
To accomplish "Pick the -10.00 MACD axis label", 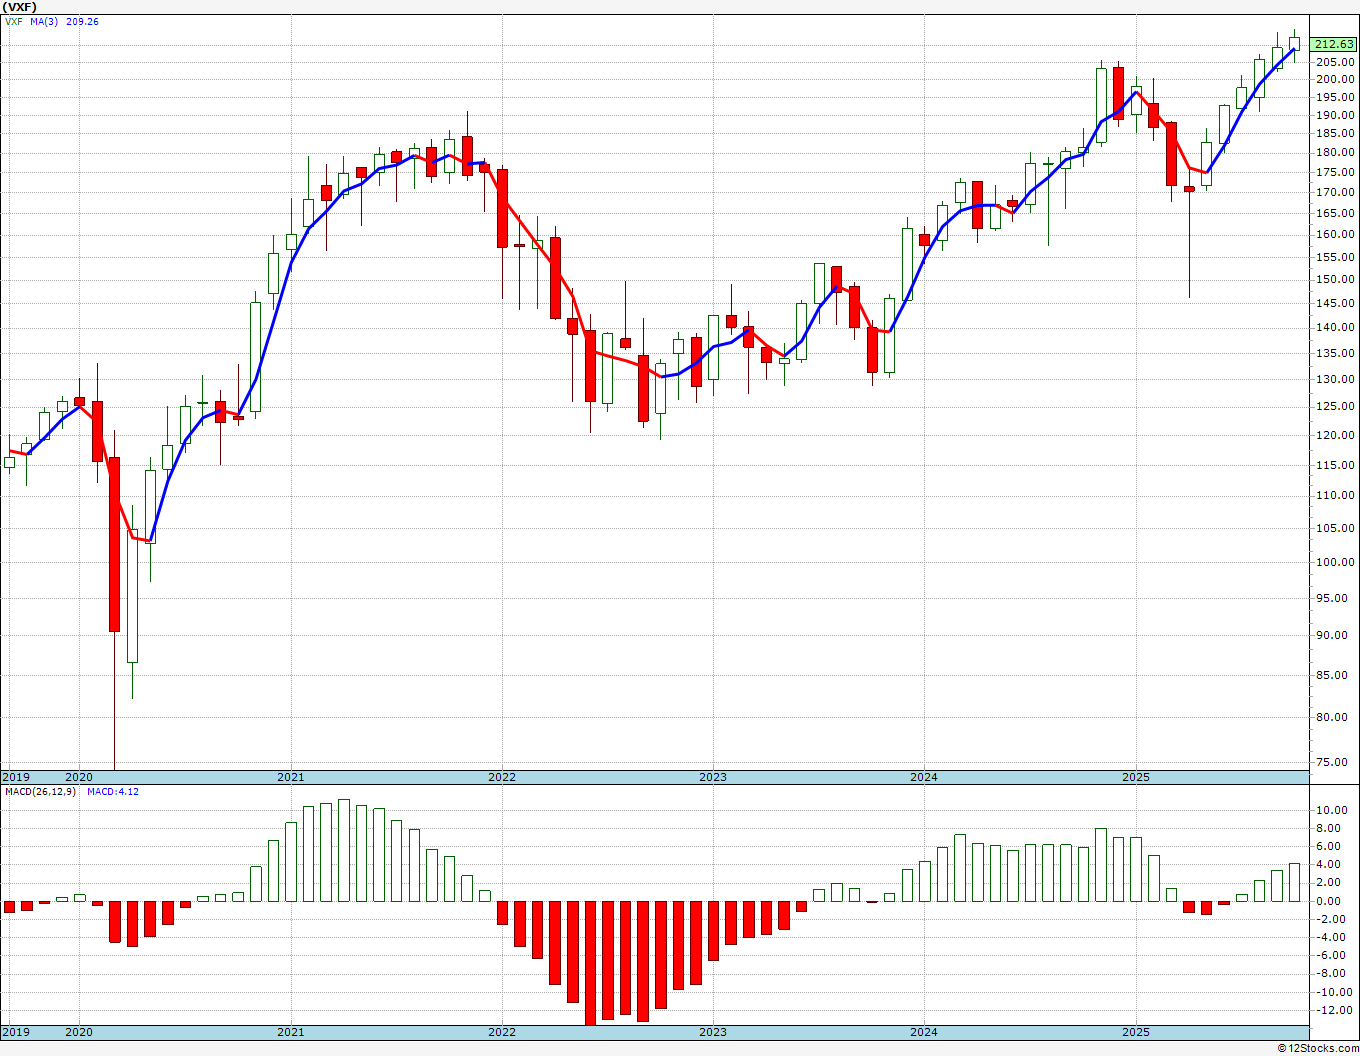I will click(1334, 992).
